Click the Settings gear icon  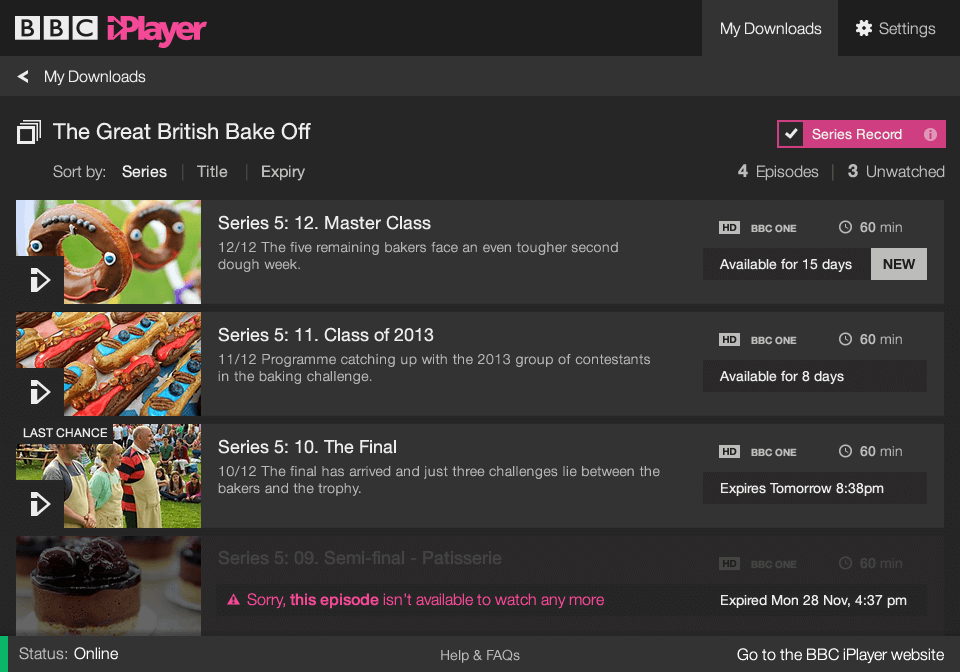pos(863,28)
